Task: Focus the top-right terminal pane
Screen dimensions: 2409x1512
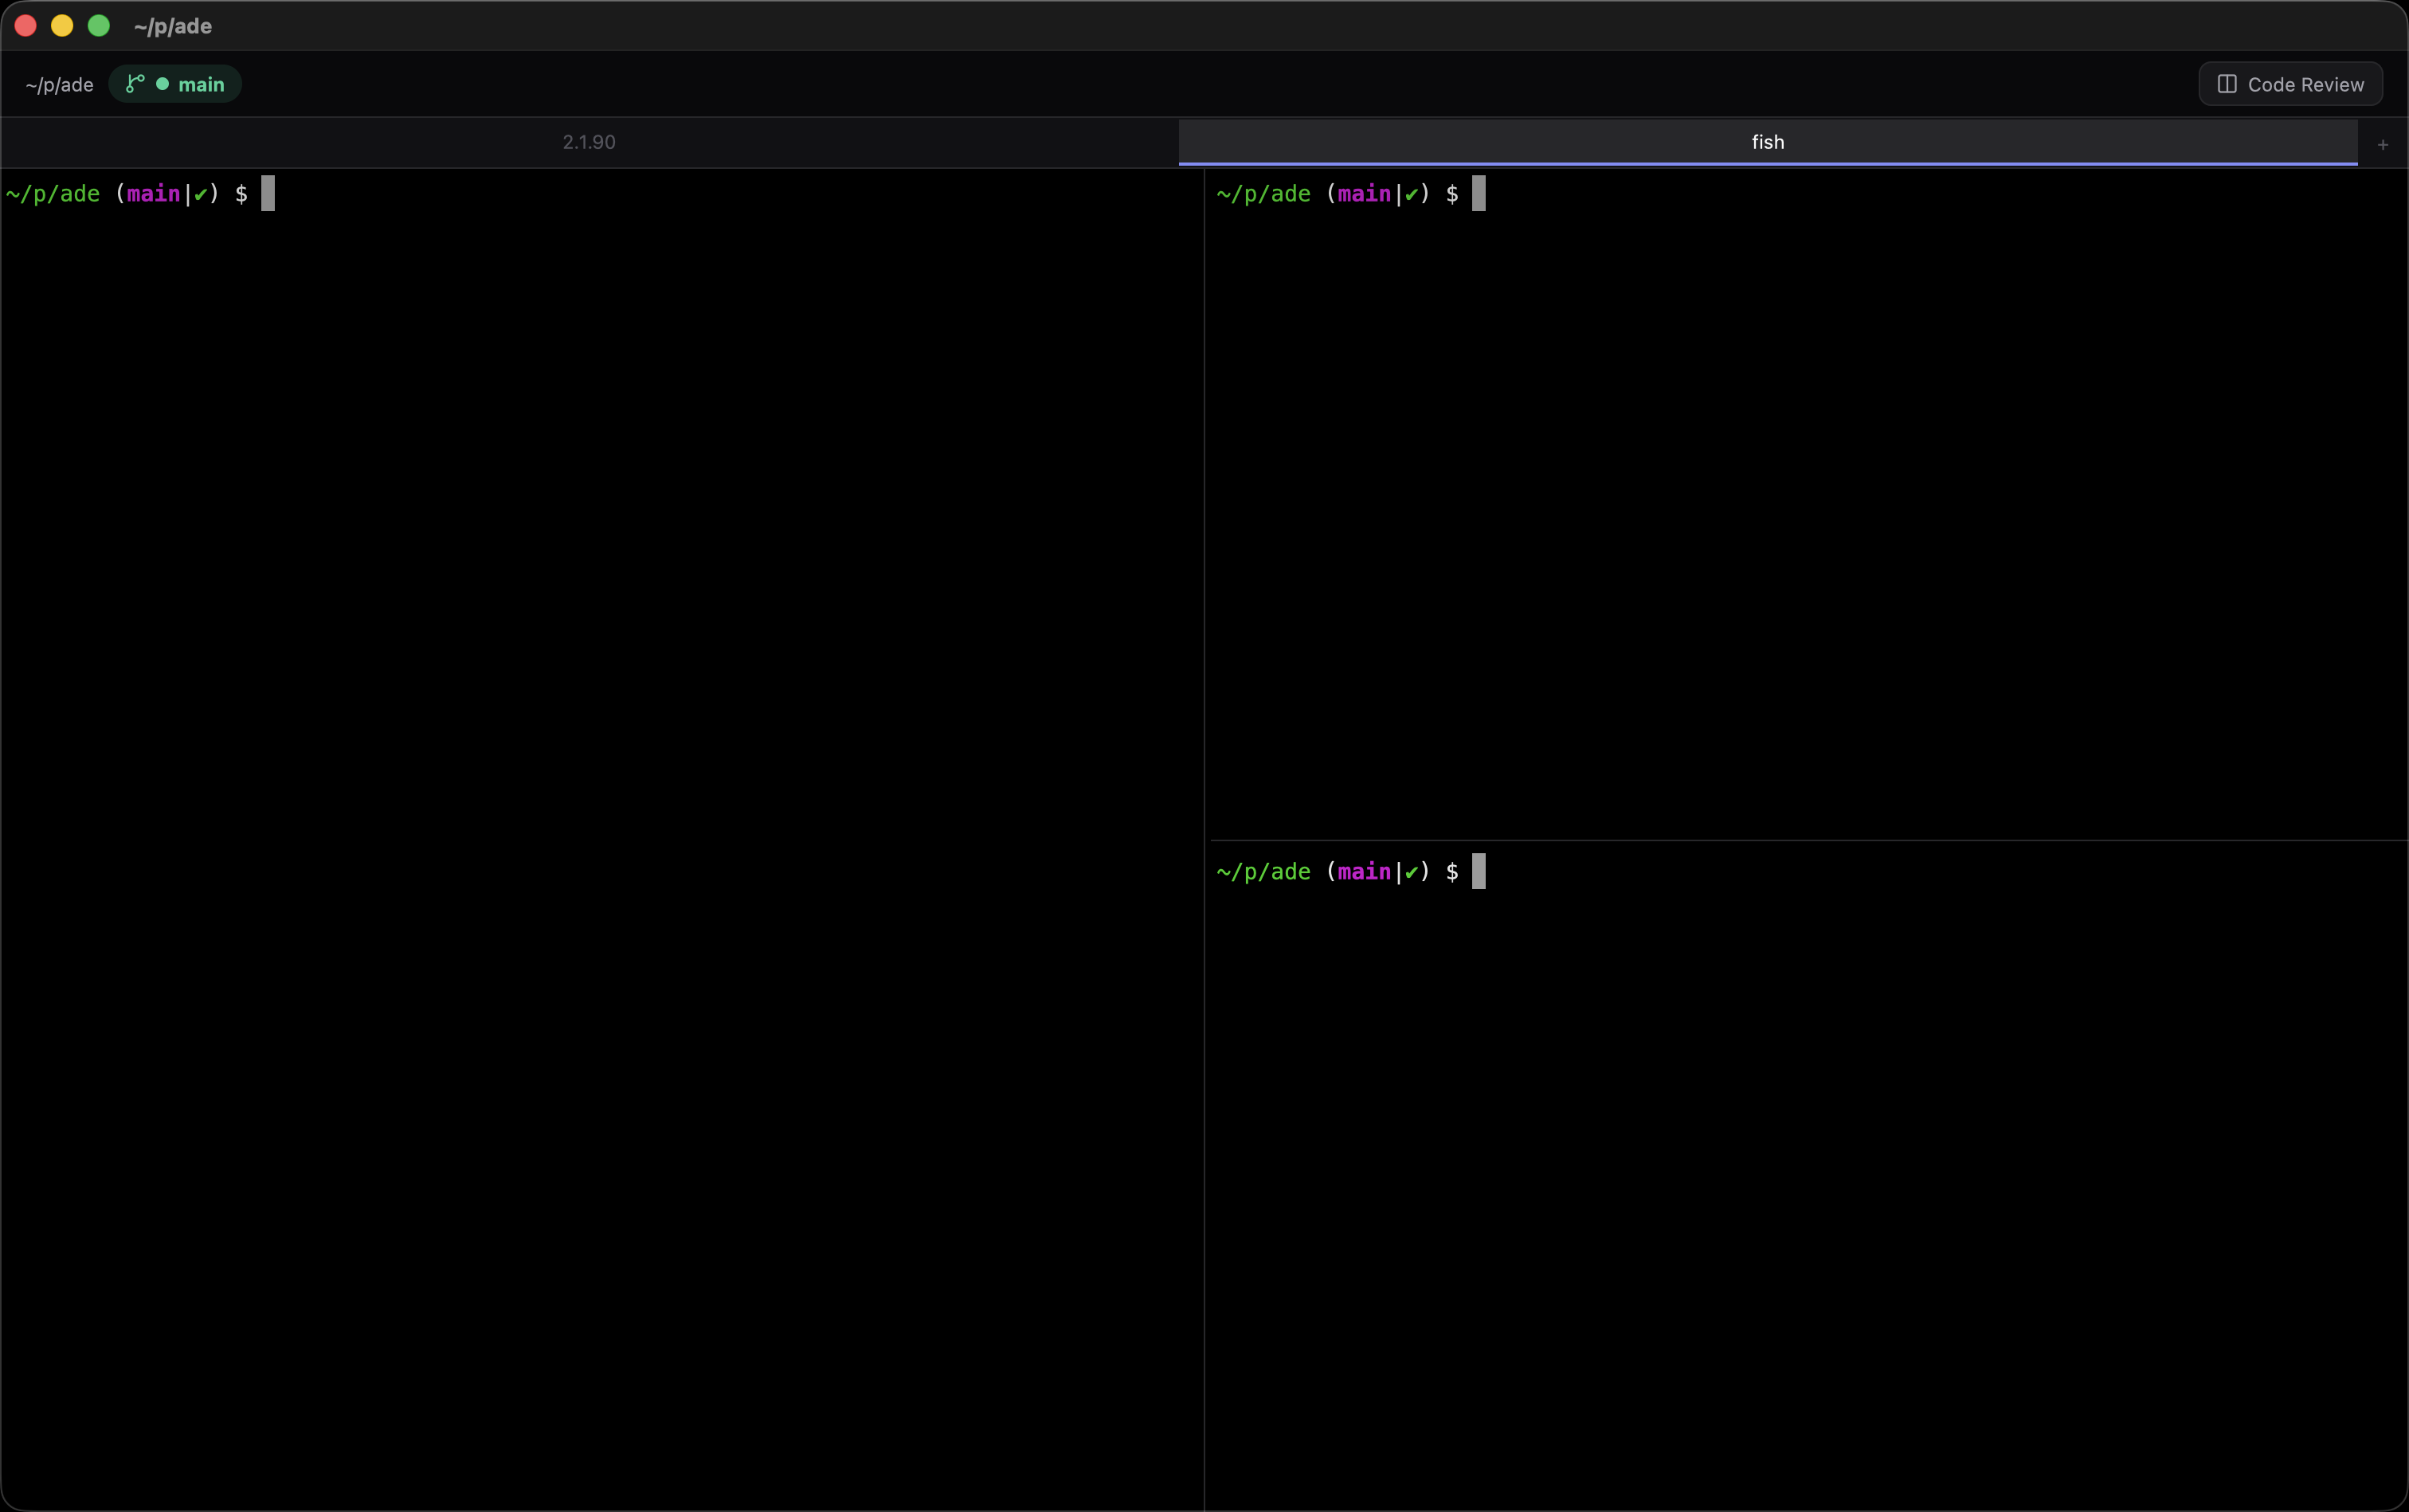Action: [x=1800, y=500]
